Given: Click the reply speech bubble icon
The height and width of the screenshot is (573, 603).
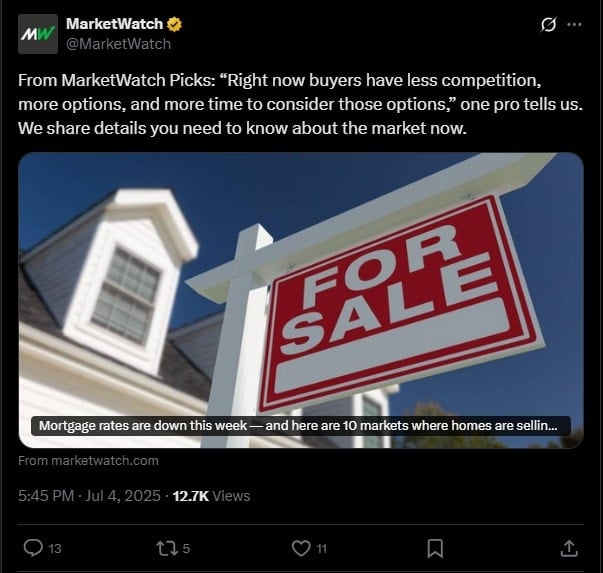Looking at the screenshot, I should tap(33, 548).
